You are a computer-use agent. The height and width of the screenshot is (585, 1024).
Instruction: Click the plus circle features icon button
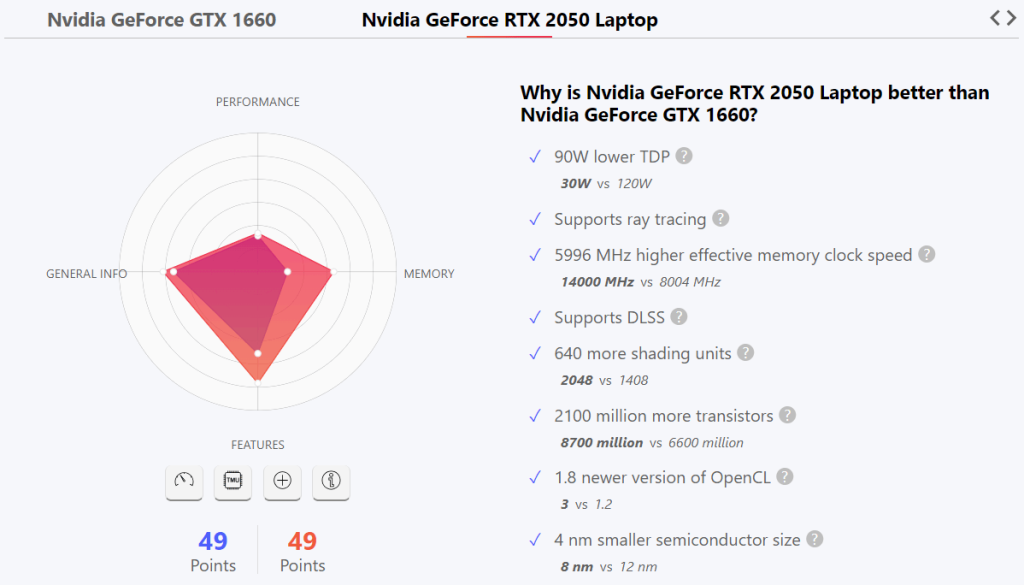[x=282, y=481]
